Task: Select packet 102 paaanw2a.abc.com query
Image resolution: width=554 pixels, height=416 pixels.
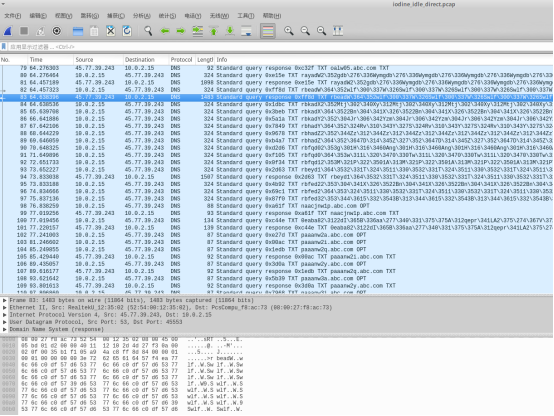Action: [x=277, y=235]
